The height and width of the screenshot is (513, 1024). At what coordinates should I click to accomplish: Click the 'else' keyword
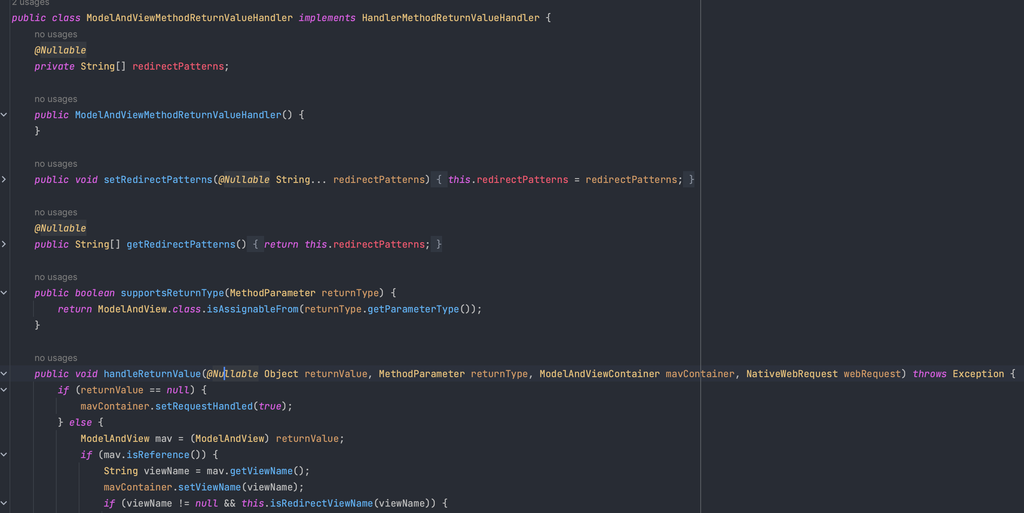[80, 422]
